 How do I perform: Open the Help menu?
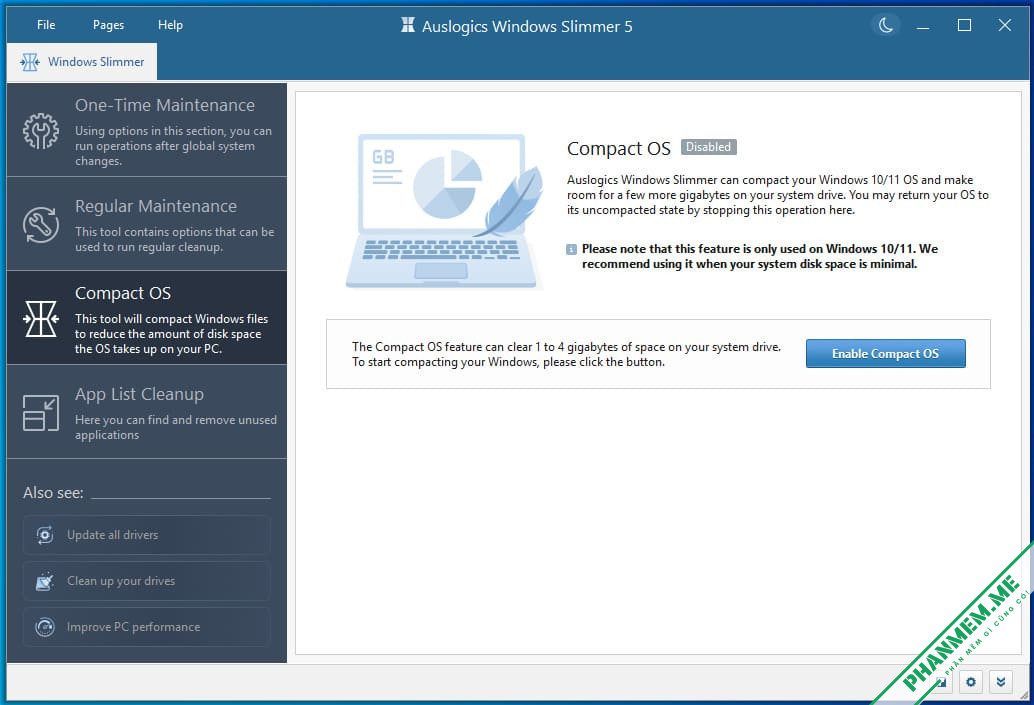(170, 25)
